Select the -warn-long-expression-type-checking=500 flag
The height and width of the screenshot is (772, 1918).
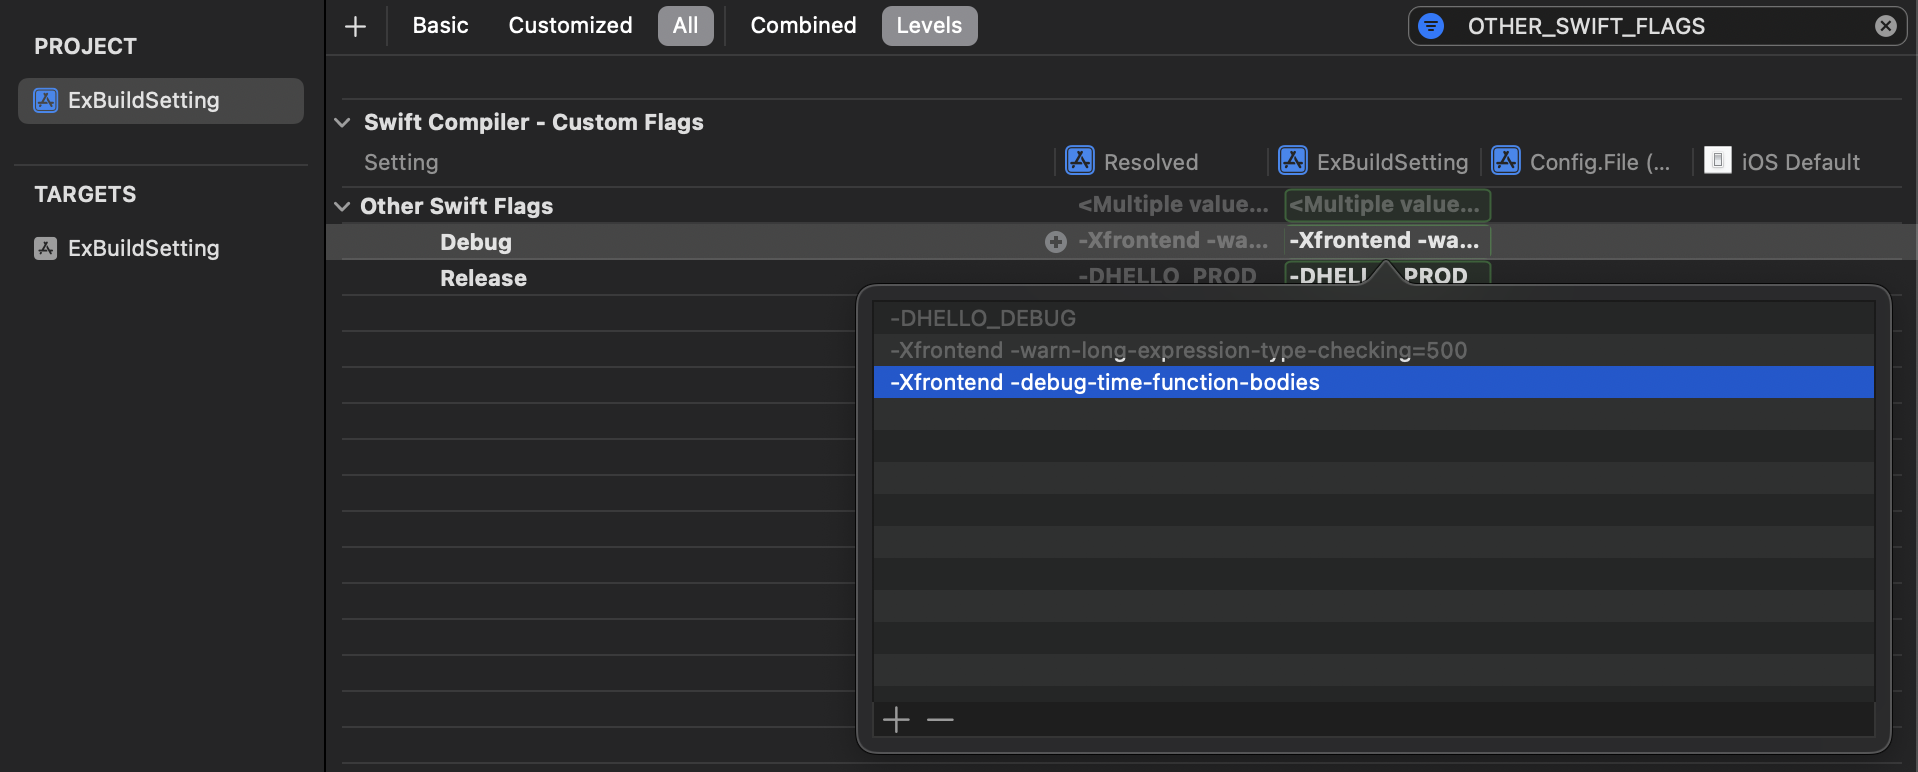(1373, 350)
